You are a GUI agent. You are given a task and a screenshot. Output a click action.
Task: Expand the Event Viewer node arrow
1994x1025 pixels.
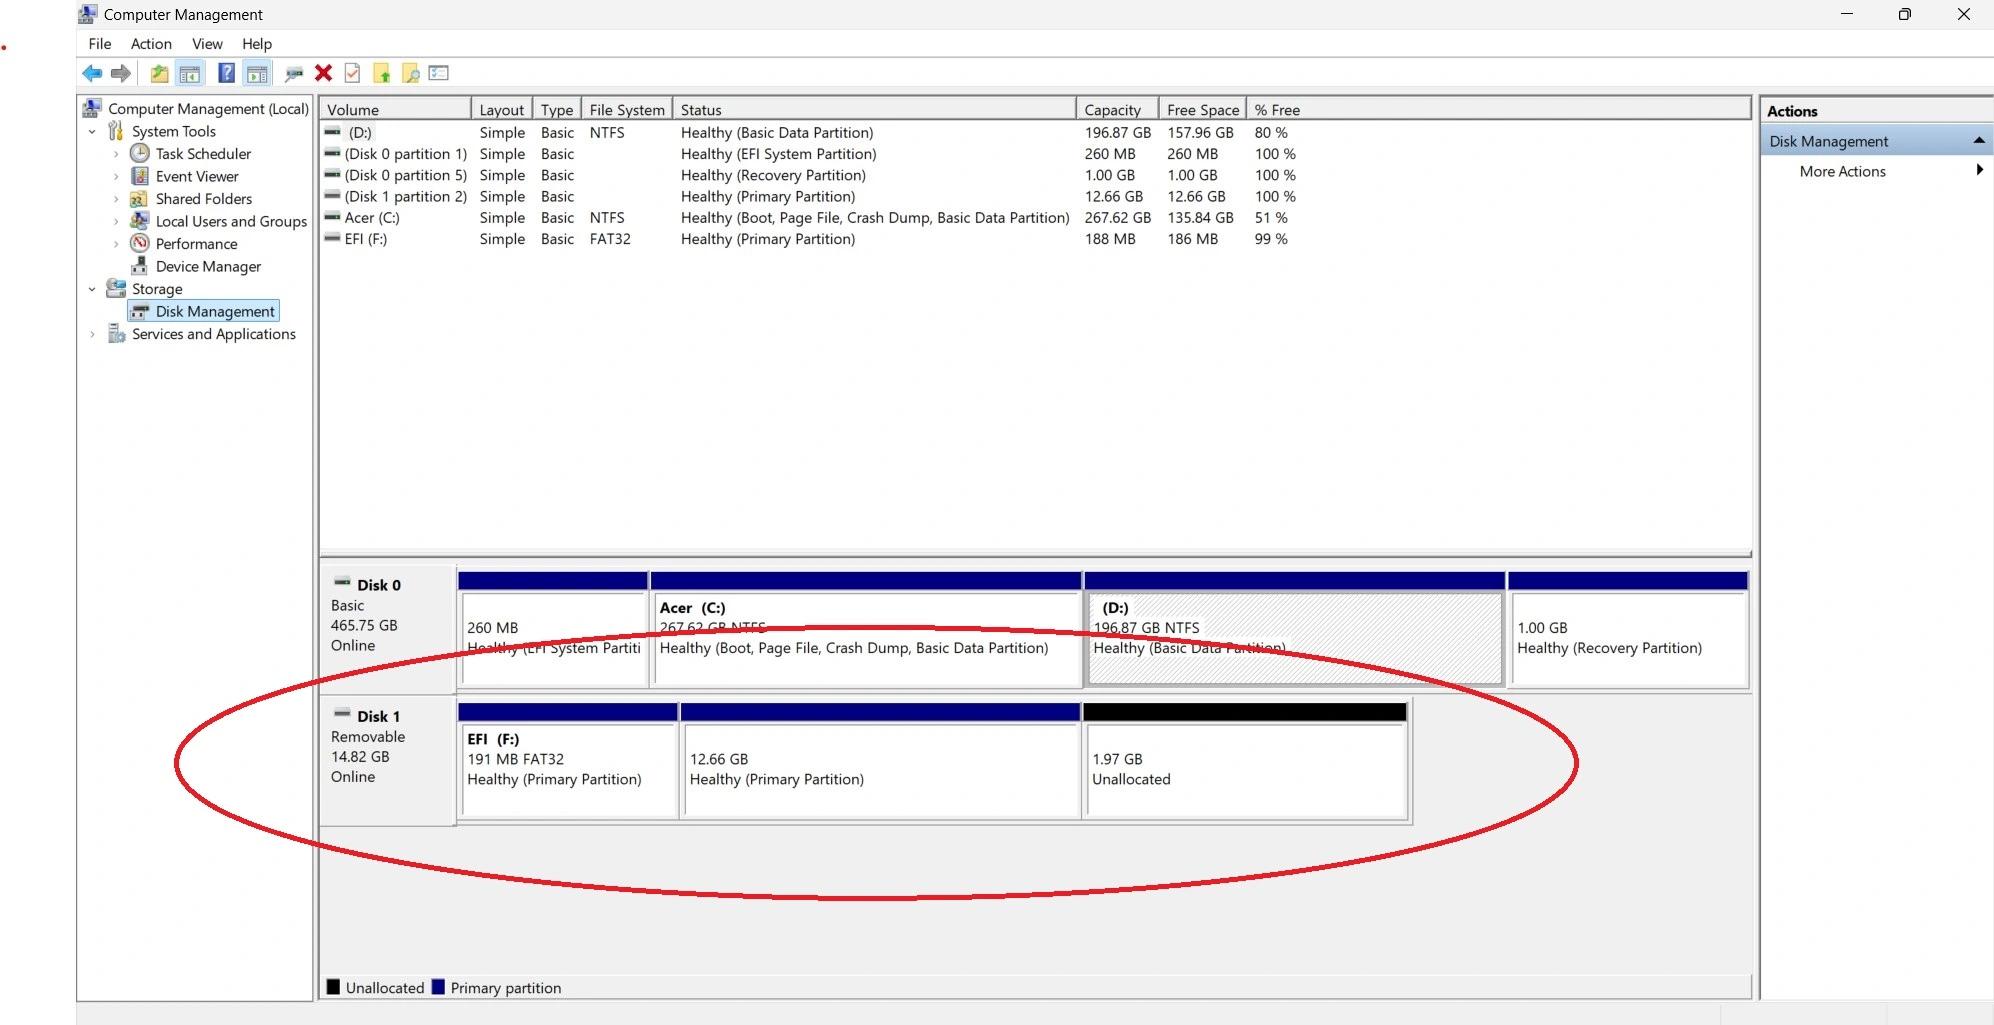click(116, 177)
